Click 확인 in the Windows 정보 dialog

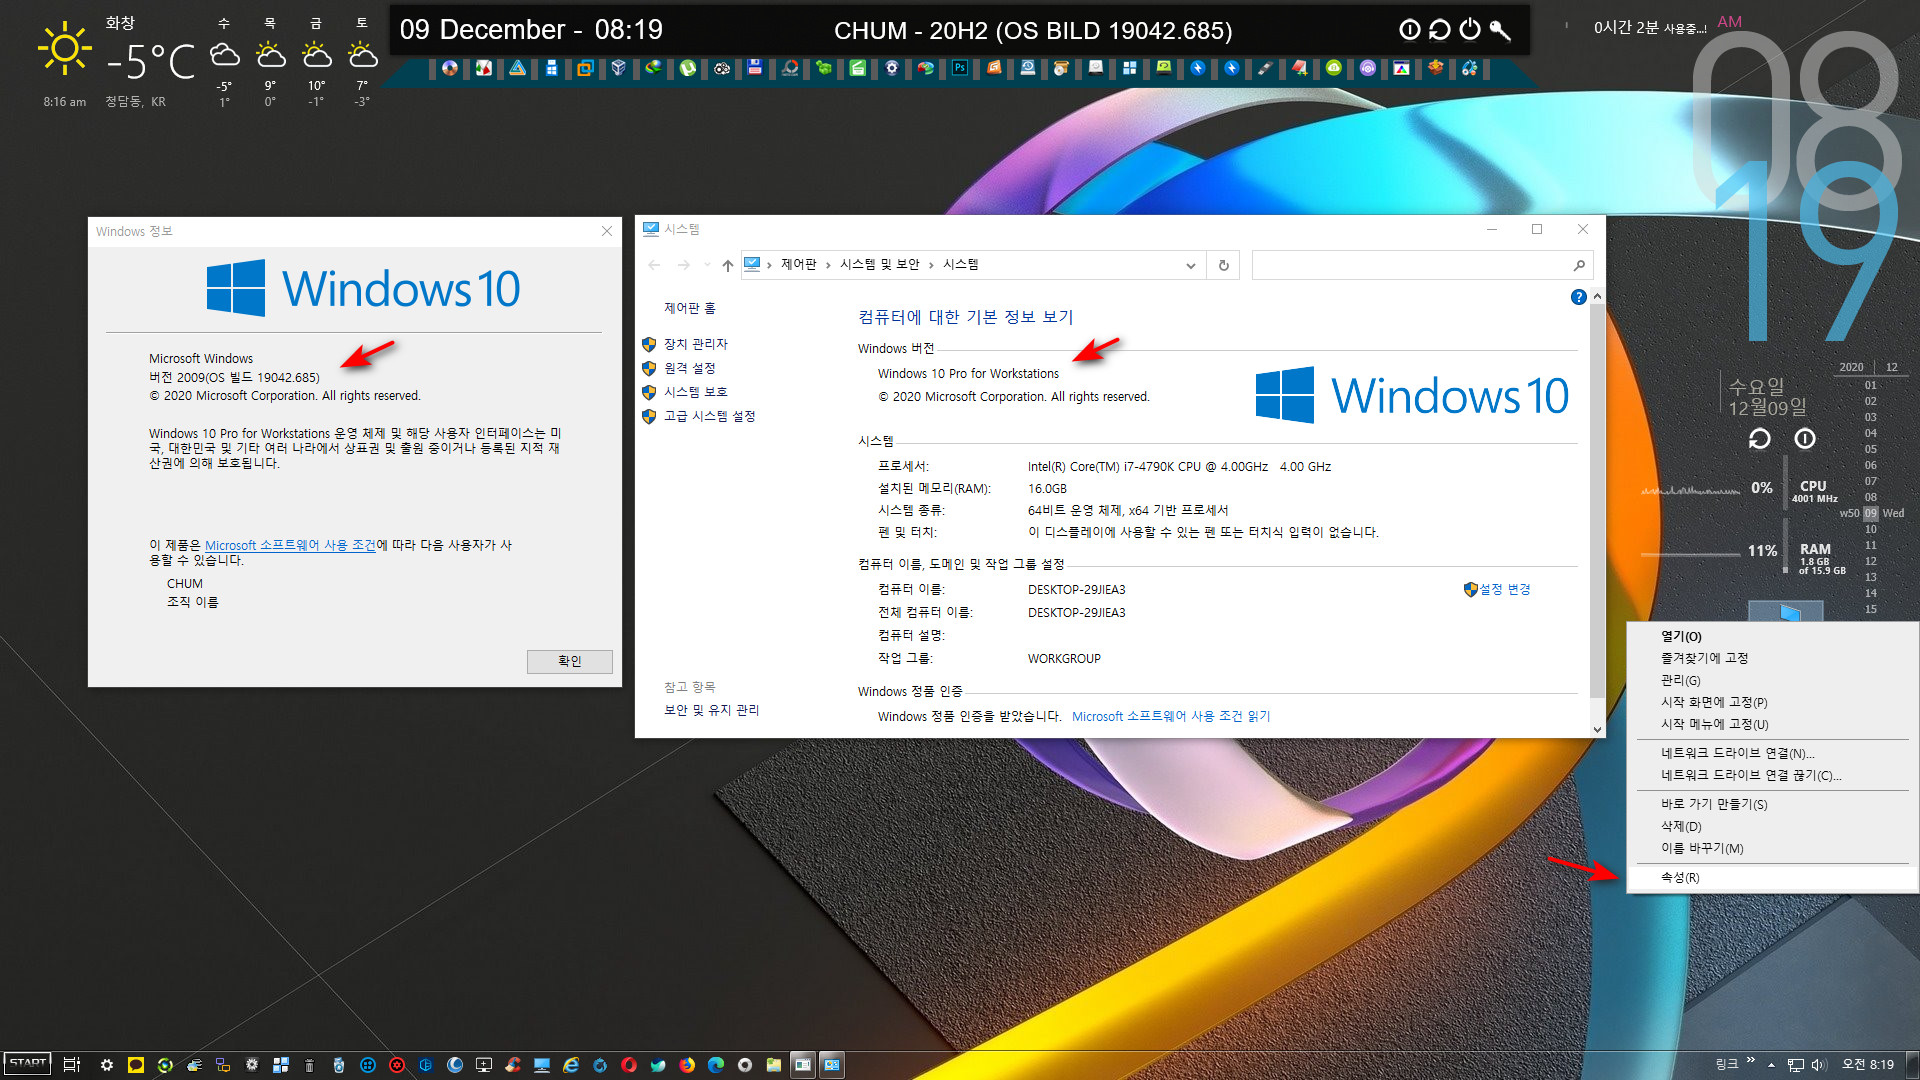click(x=569, y=661)
